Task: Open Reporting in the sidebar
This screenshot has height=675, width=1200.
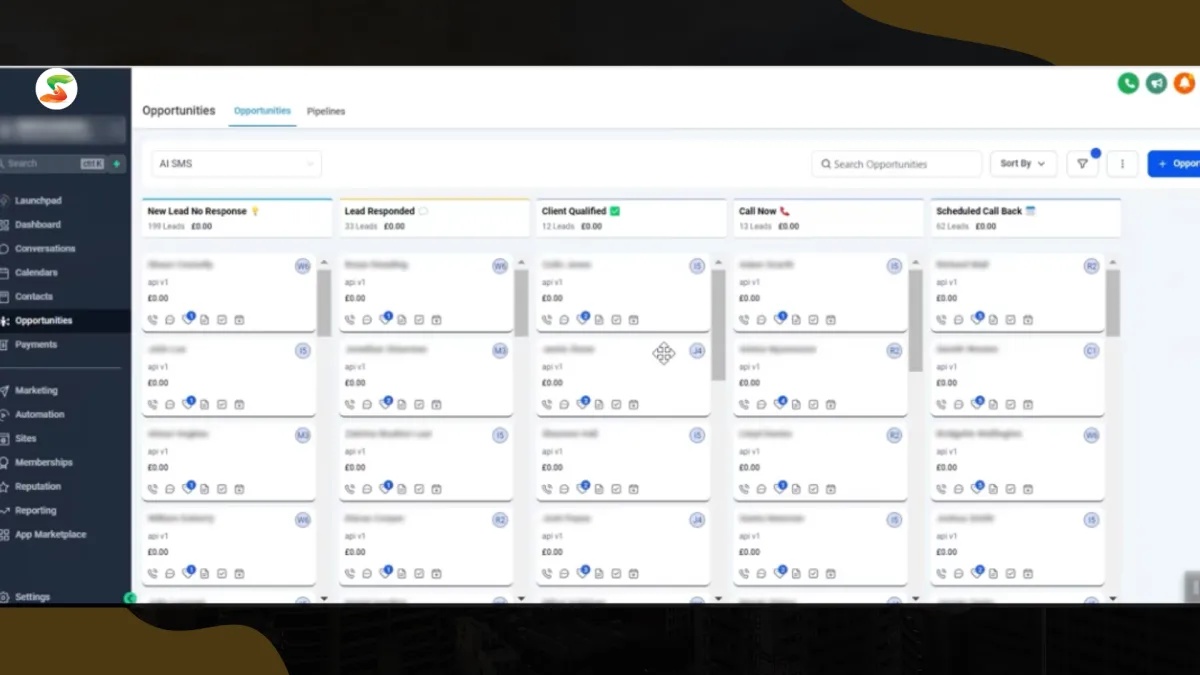Action: (x=35, y=511)
